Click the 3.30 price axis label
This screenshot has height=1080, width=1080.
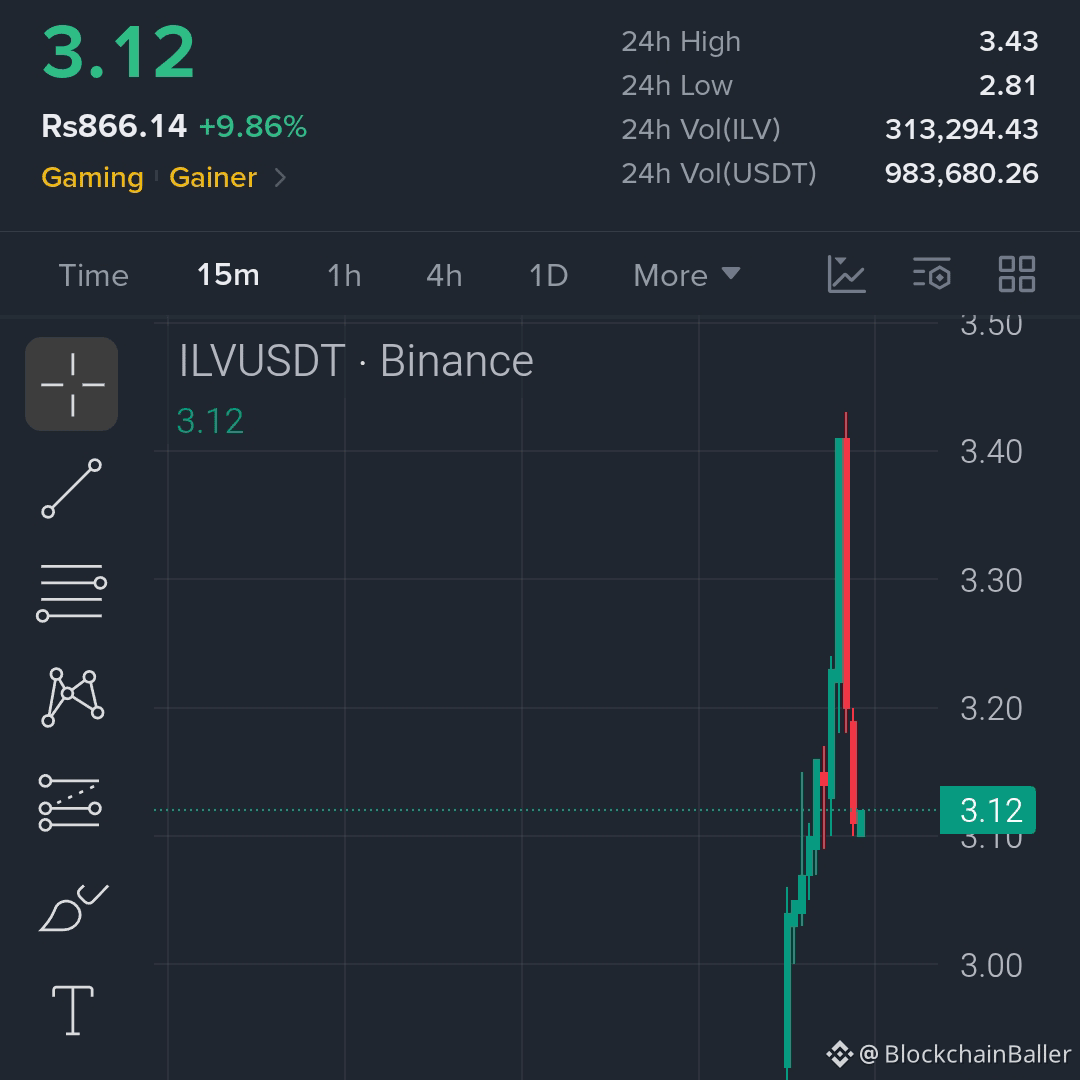991,581
